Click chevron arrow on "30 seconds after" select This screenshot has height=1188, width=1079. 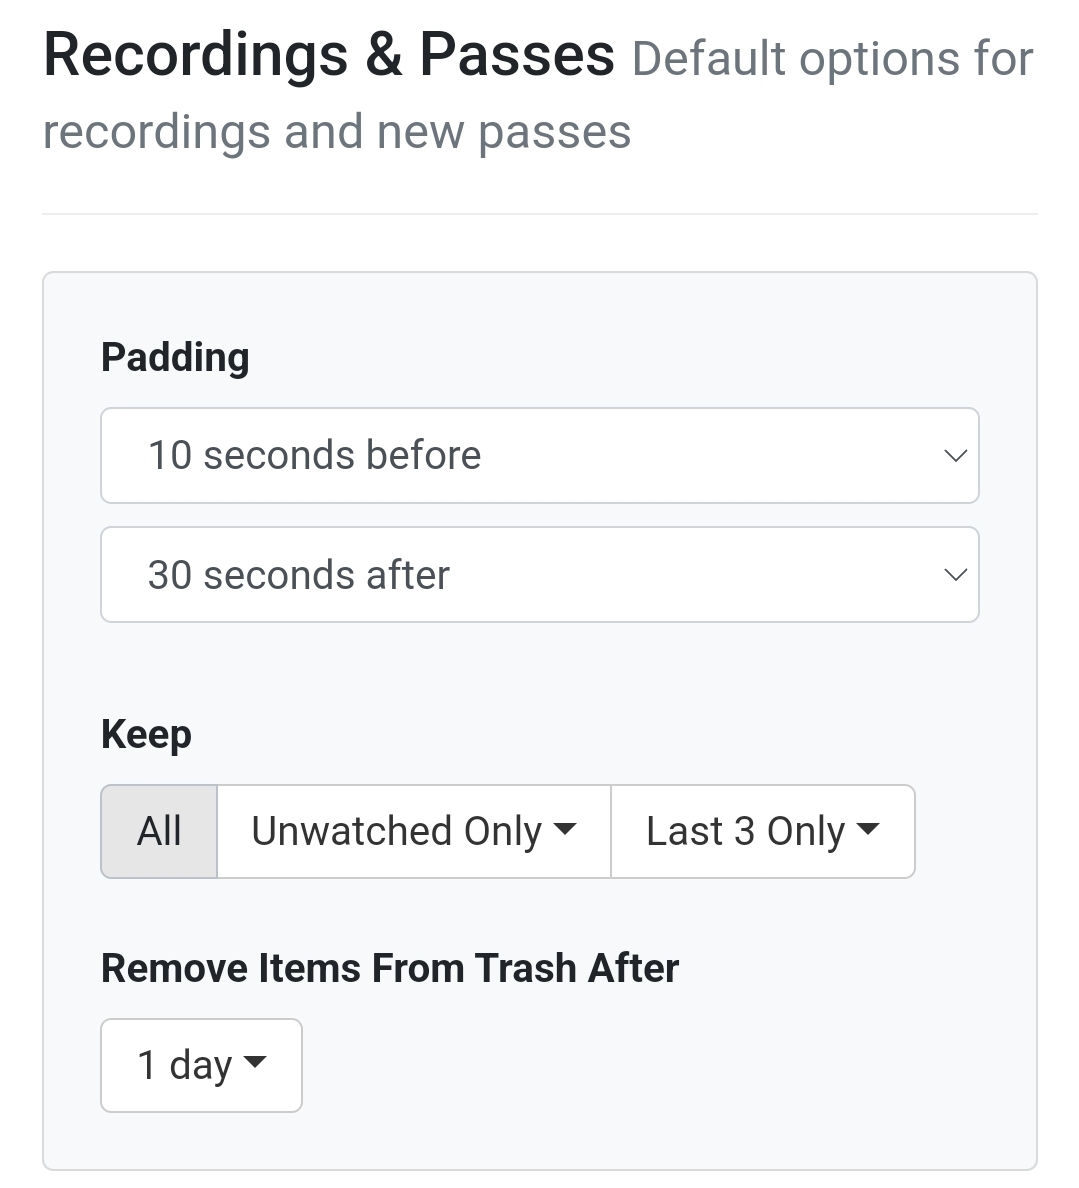tap(955, 575)
